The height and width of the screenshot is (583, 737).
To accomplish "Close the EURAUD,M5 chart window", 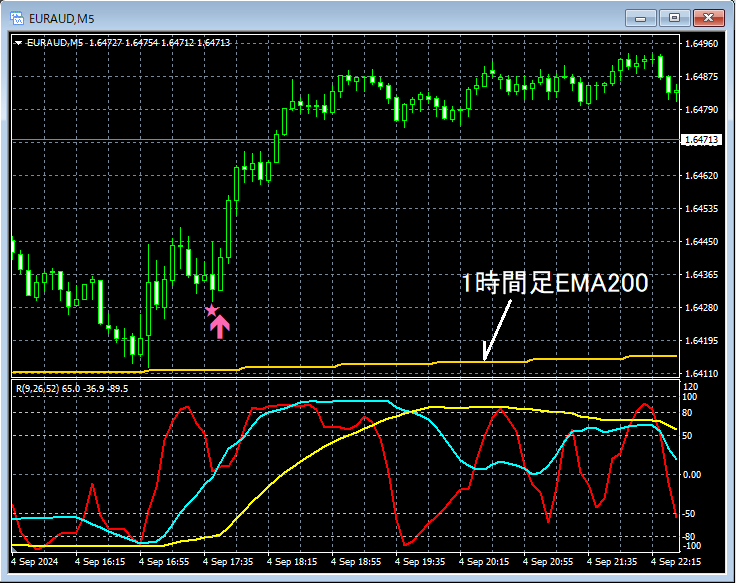I will tap(708, 18).
